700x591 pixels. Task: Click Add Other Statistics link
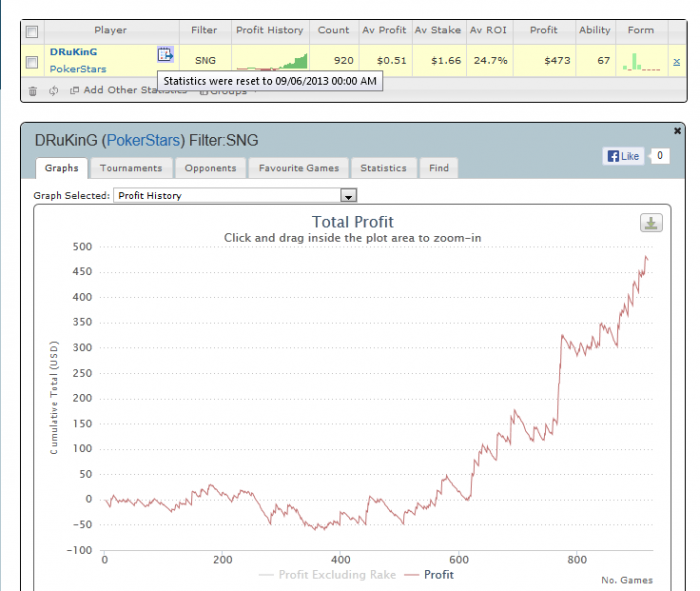[x=128, y=90]
